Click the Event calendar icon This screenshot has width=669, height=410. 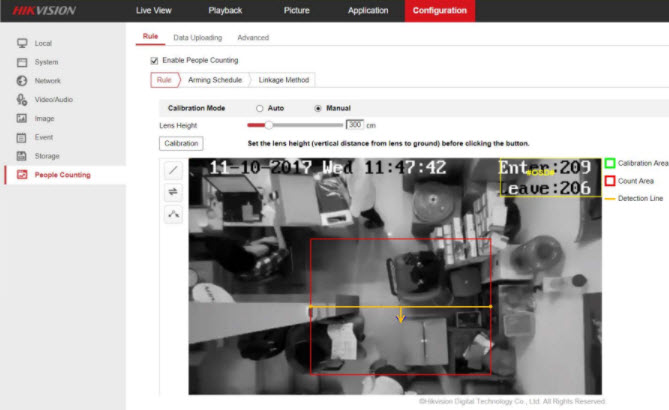tap(22, 137)
